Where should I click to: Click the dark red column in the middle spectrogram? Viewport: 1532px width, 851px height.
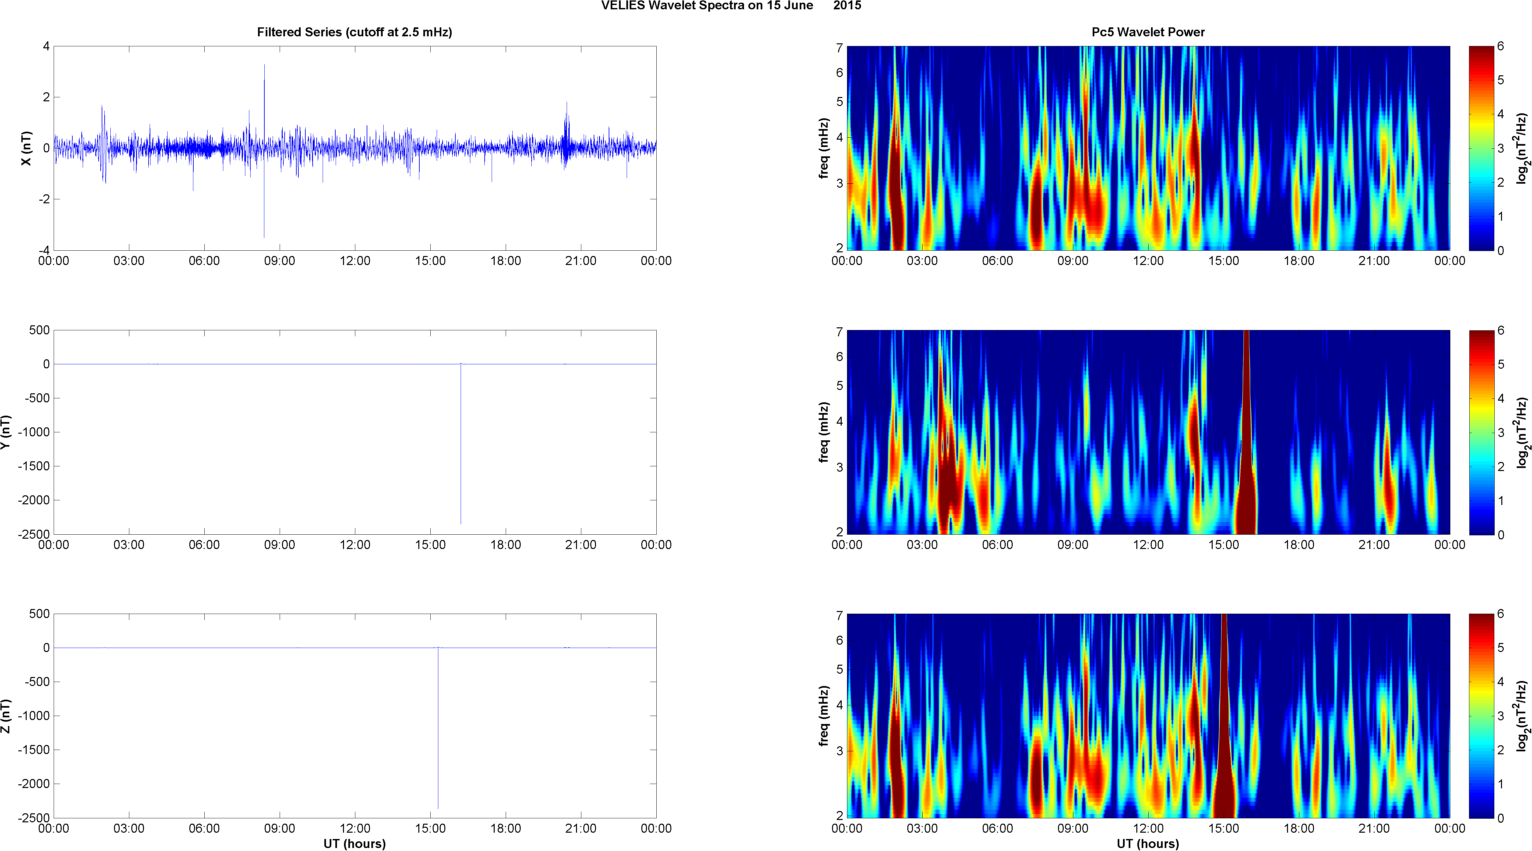pyautogui.click(x=1246, y=432)
